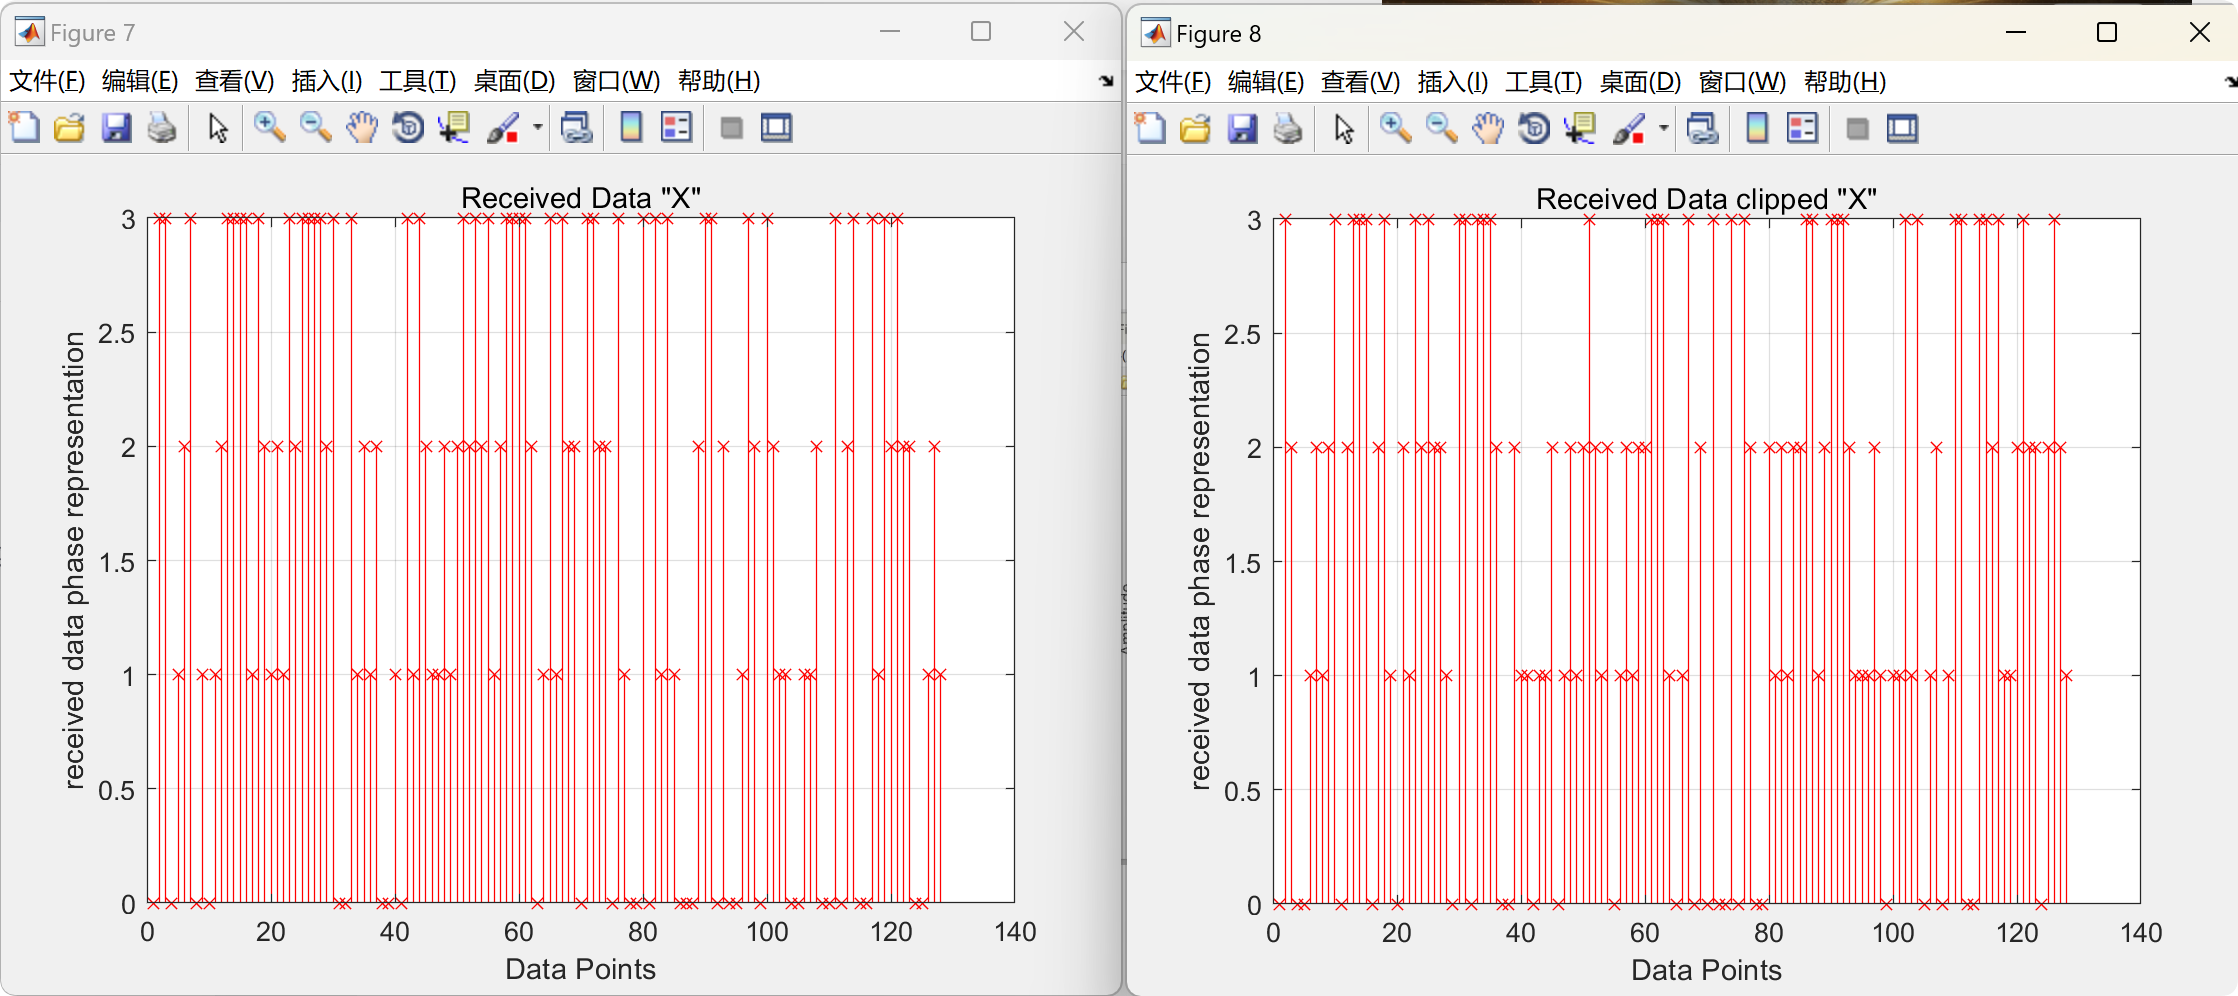
Task: Select title 'Received Data clipped "X"' in Figure 8
Action: pos(1706,198)
